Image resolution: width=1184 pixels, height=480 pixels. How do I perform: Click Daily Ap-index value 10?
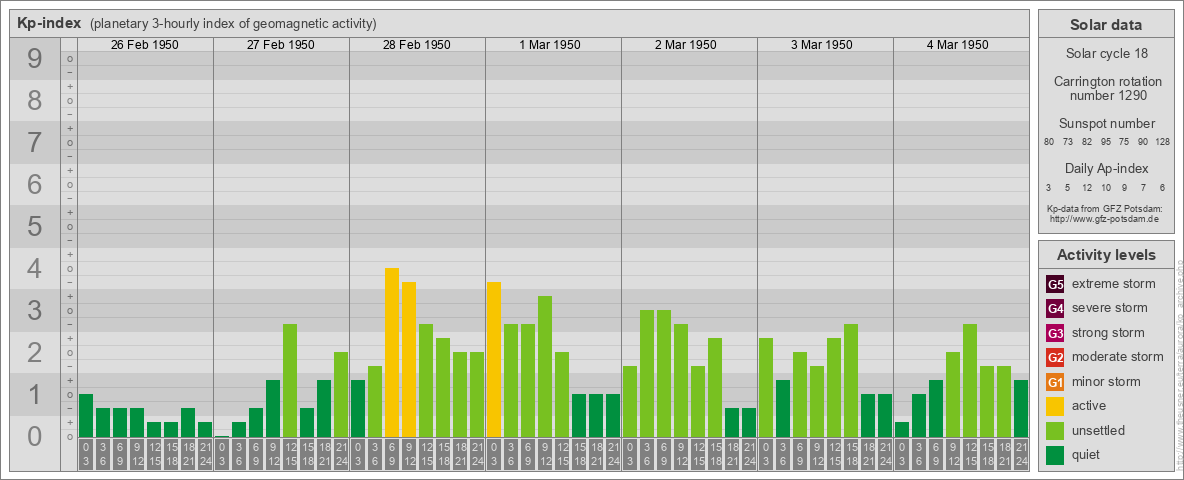1105,187
